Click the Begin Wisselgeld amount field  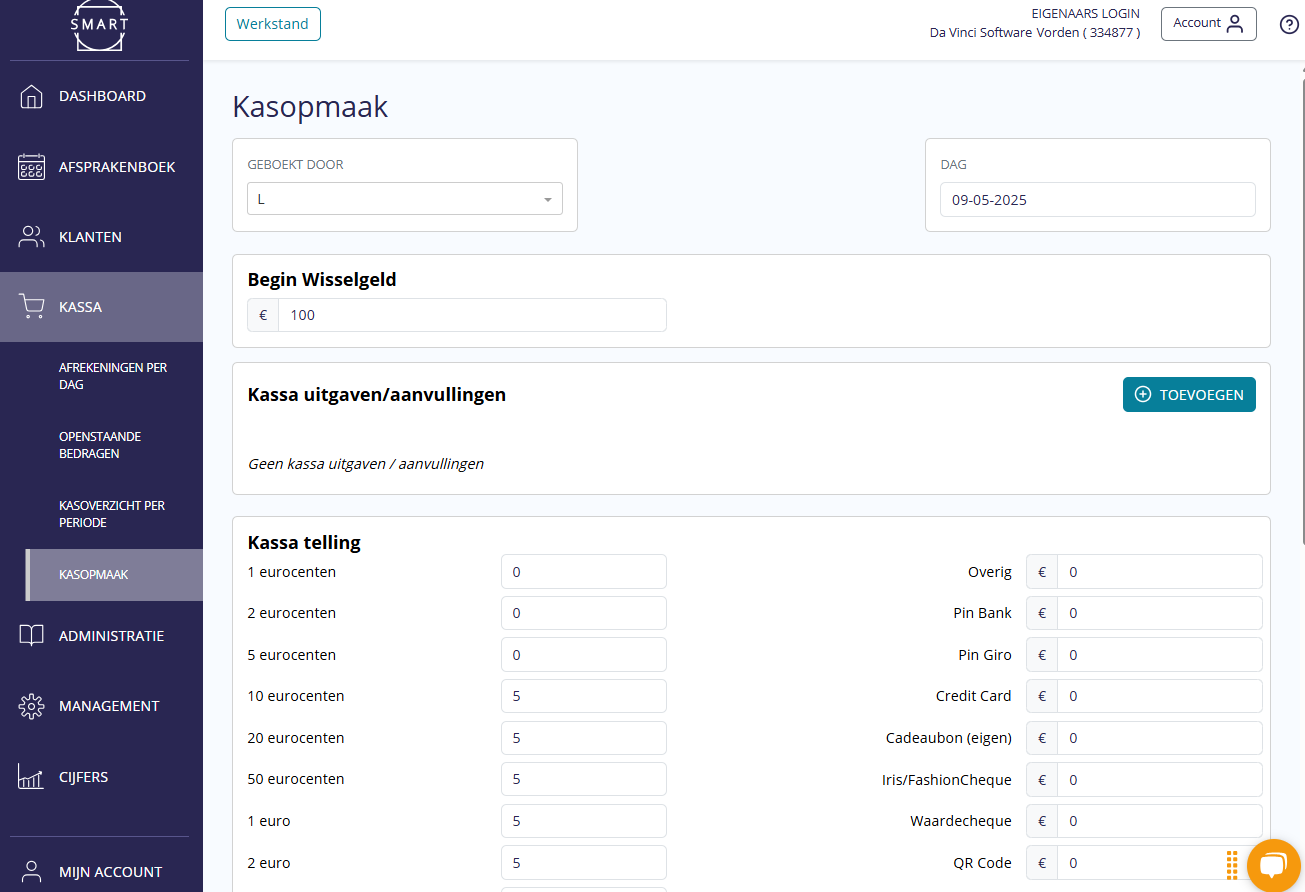(x=471, y=315)
